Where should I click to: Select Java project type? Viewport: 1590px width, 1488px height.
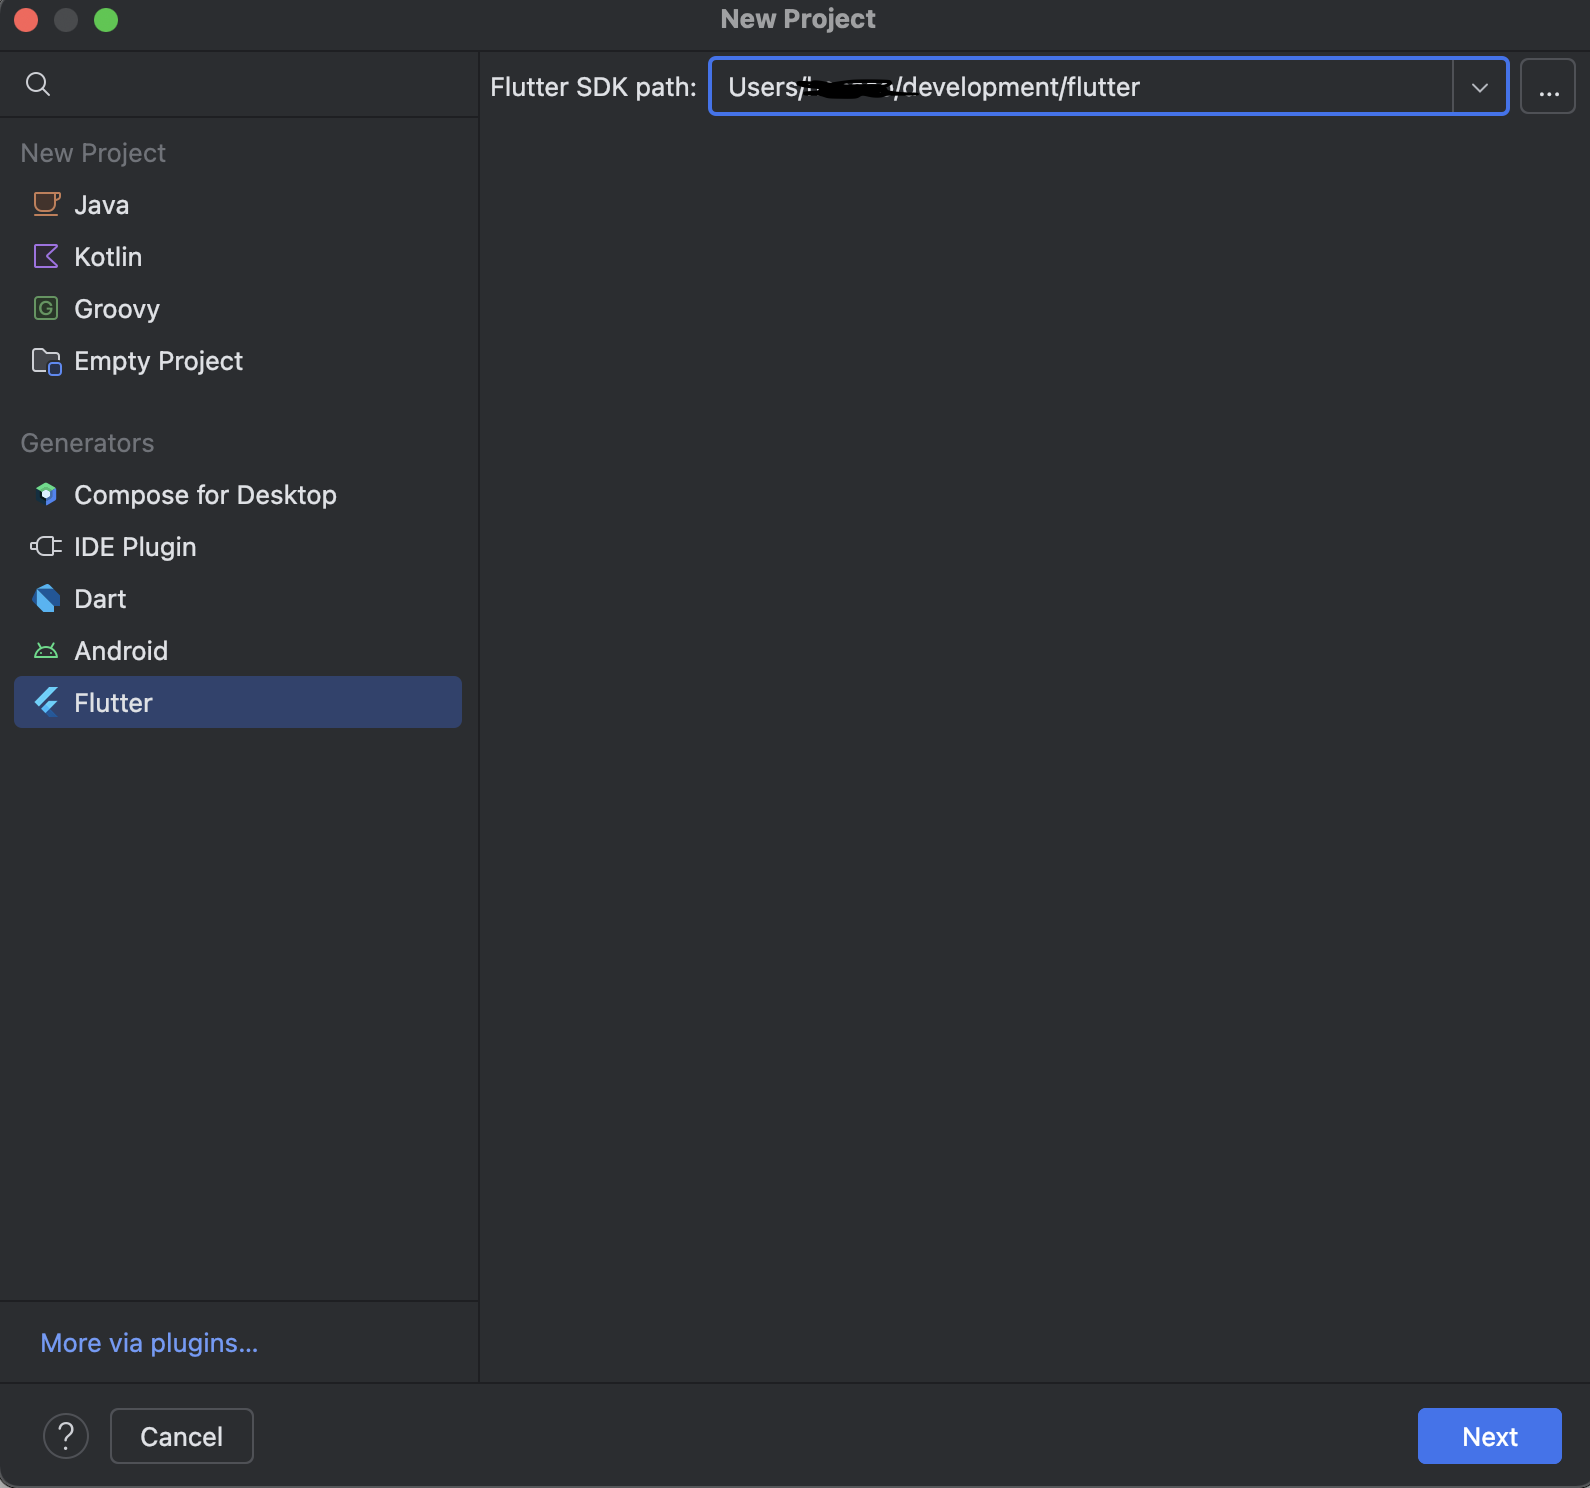(x=238, y=205)
